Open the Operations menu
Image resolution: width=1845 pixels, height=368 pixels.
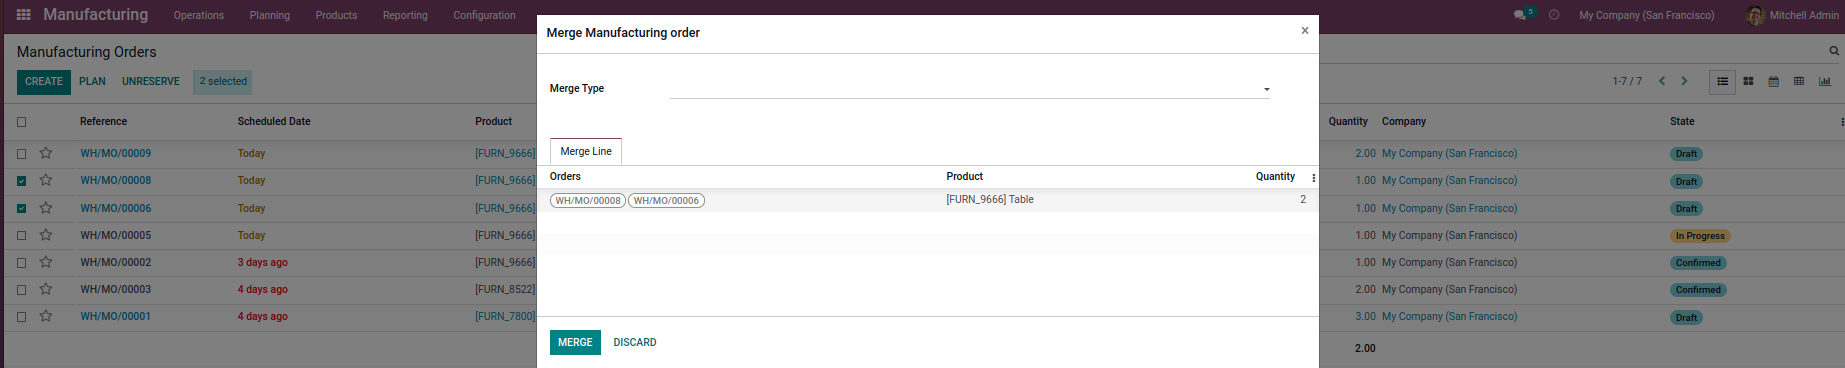[x=199, y=15]
